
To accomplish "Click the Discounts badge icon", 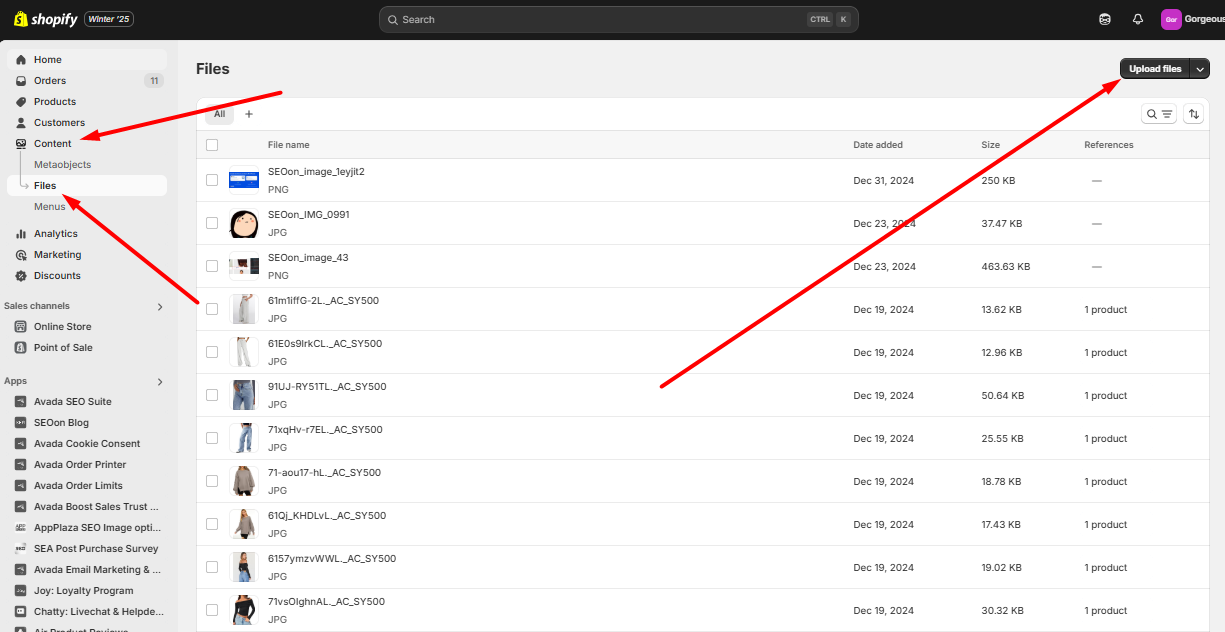I will (x=21, y=276).
